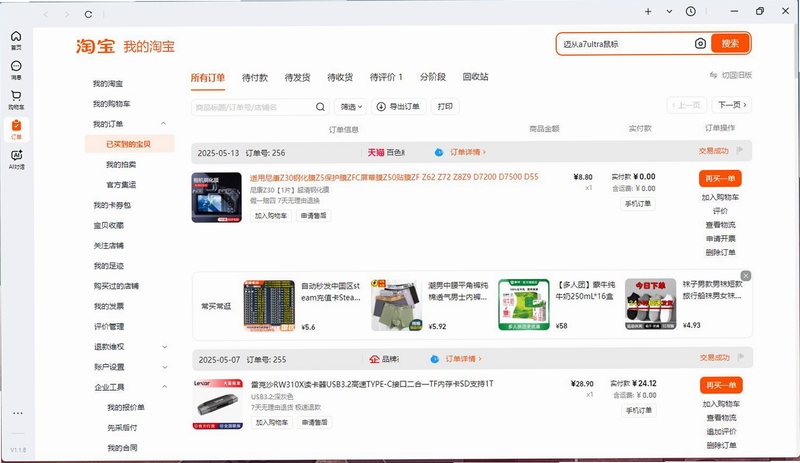Switch to the 待评价 tab

386,77
